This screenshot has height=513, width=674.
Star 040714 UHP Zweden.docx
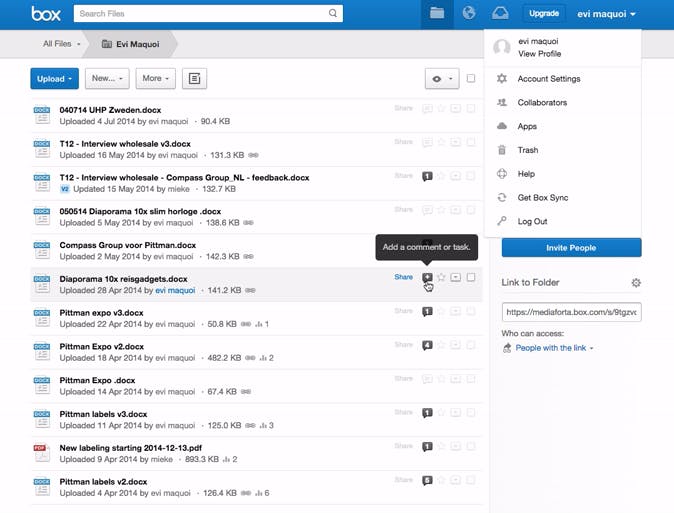pyautogui.click(x=441, y=108)
